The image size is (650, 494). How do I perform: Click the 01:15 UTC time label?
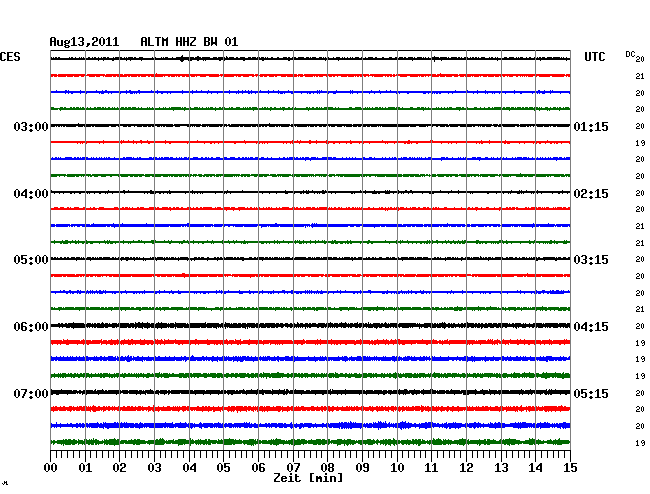(x=591, y=126)
